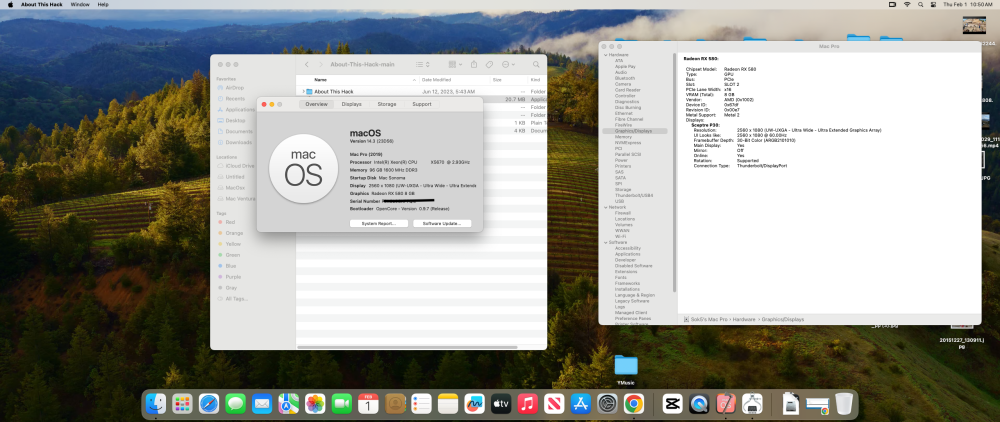Select the Overview tab

pyautogui.click(x=316, y=104)
